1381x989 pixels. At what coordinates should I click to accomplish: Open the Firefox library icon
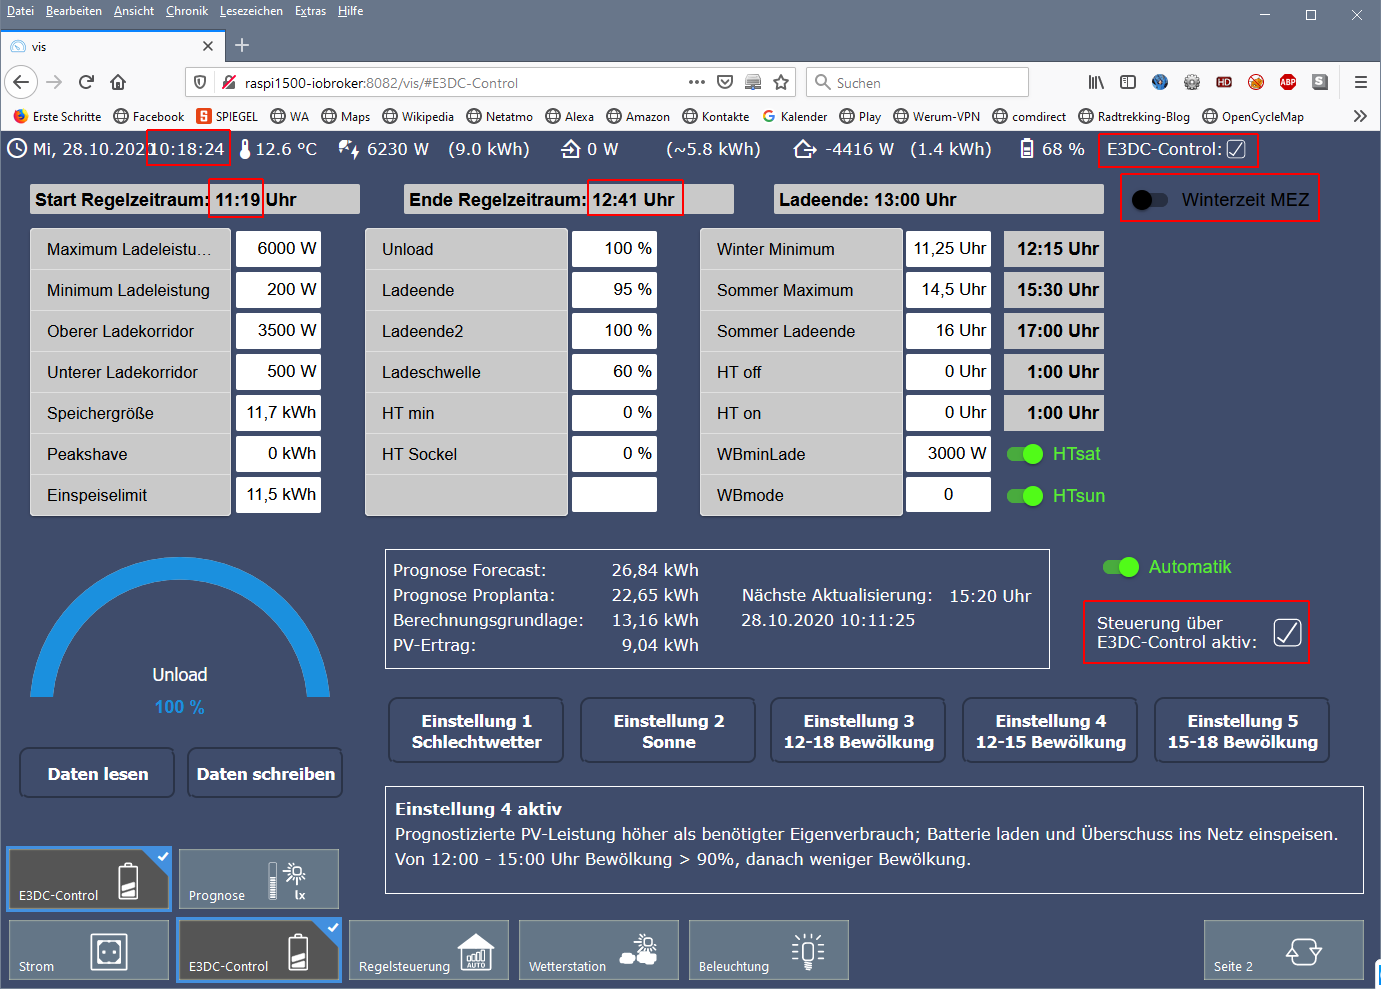(1096, 82)
